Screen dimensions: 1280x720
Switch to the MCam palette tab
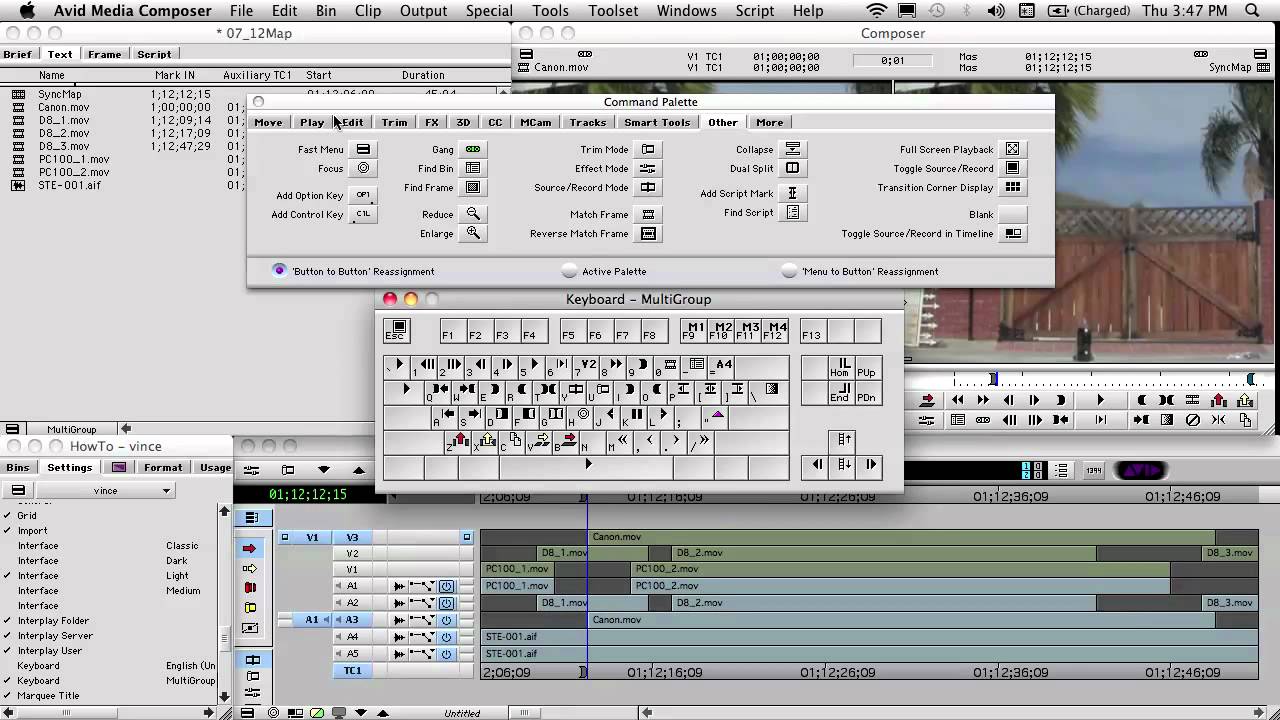click(x=535, y=122)
